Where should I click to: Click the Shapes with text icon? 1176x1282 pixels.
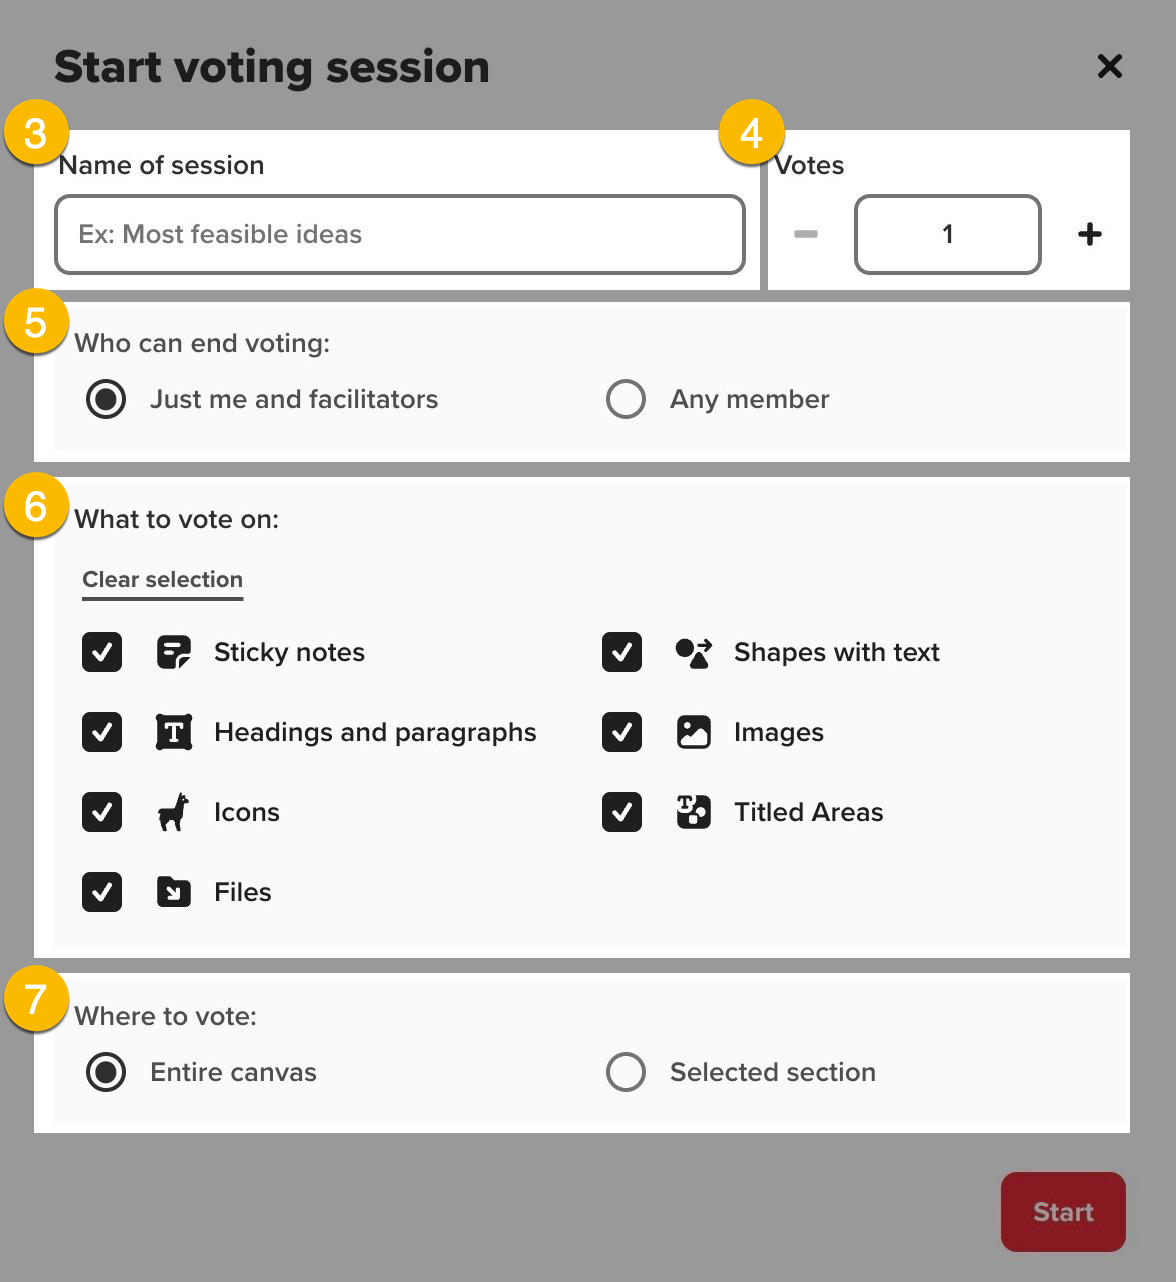tap(693, 652)
